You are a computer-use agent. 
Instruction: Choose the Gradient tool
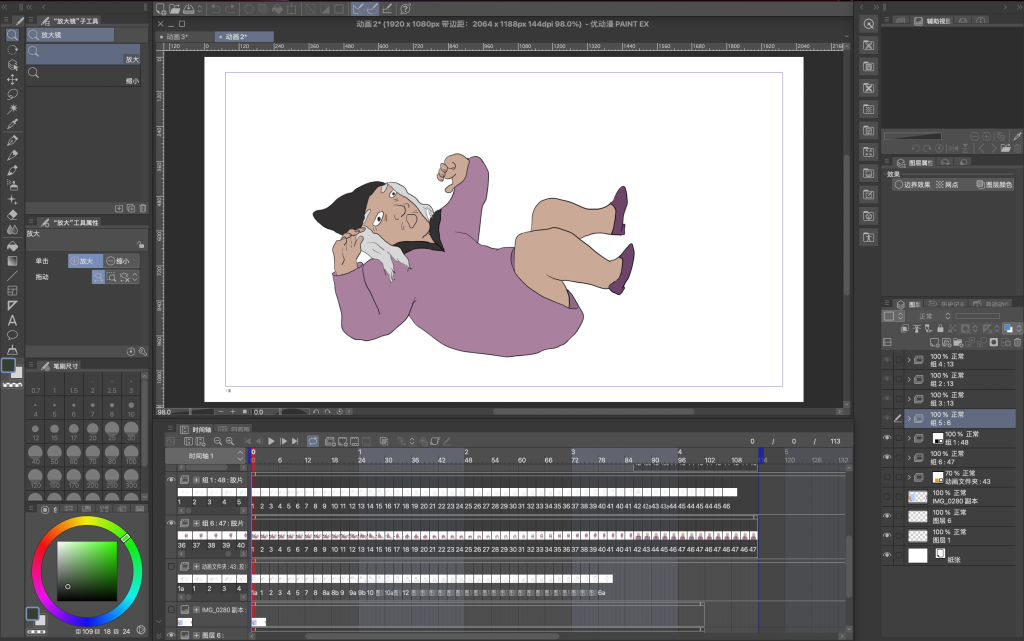12,261
